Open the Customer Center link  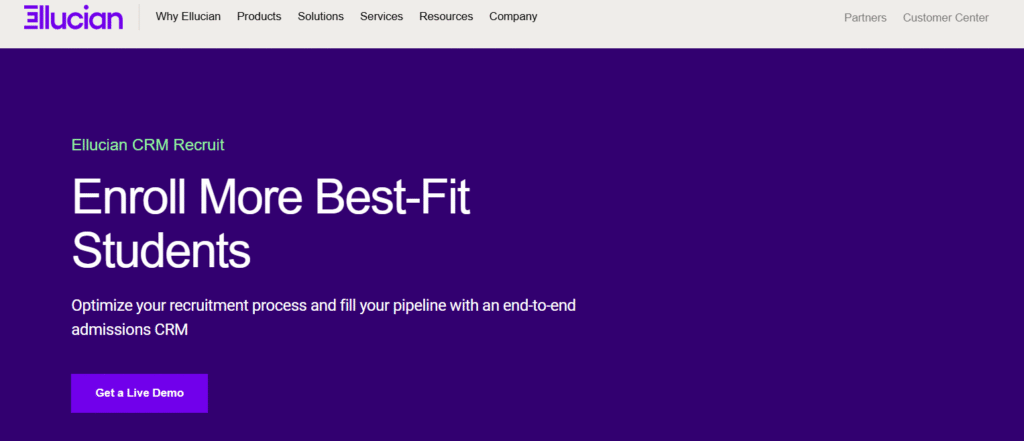click(x=945, y=18)
